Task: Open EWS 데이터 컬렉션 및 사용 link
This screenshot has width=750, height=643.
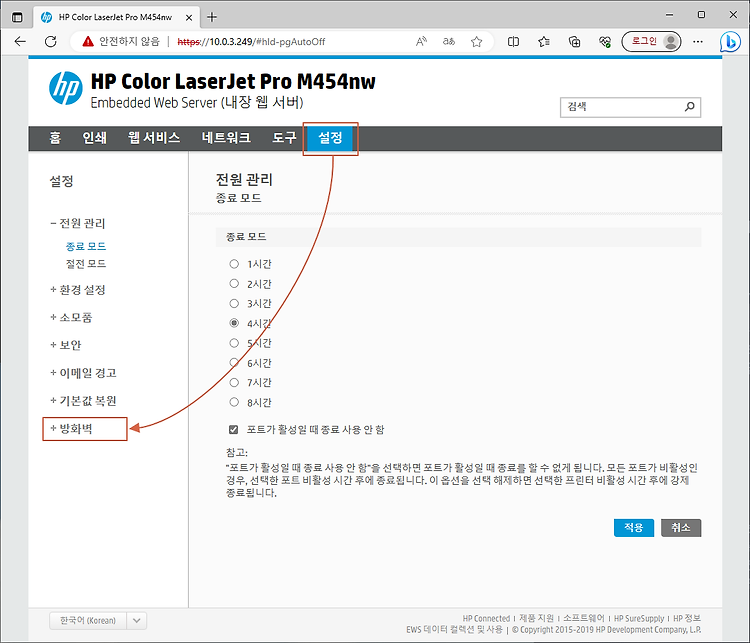Action: (x=454, y=630)
